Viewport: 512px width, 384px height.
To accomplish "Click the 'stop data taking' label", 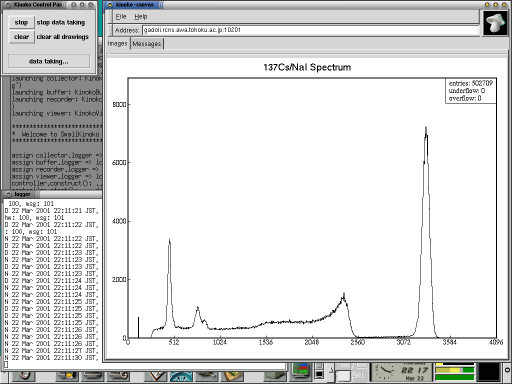I will point(61,22).
